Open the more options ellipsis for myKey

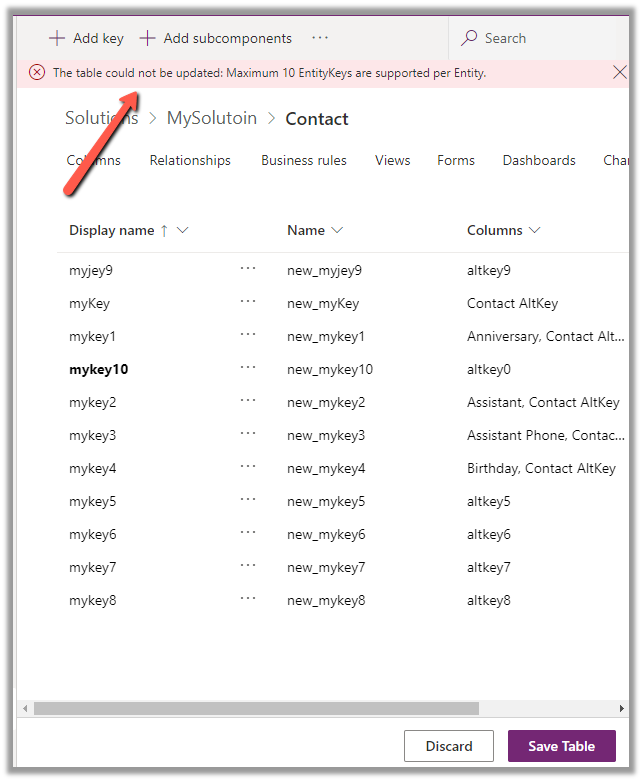pyautogui.click(x=248, y=302)
